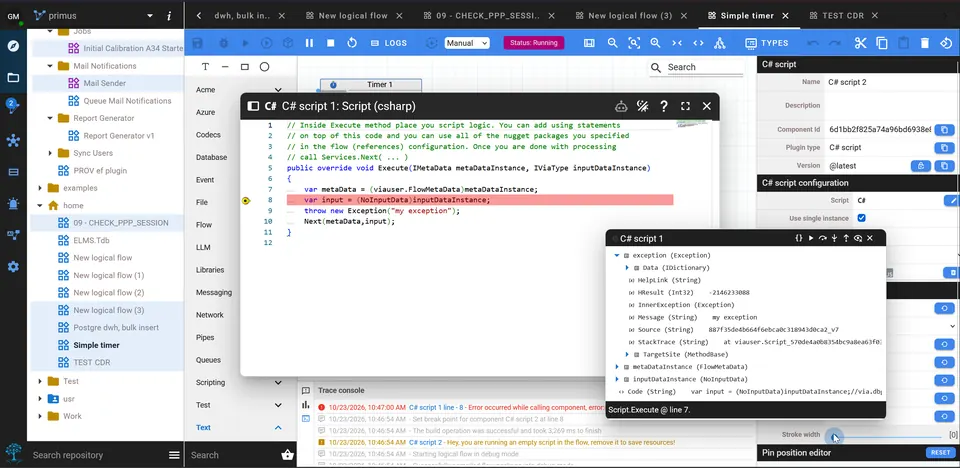Stop the running flow
Viewport: 960px width, 468px height.
(331, 43)
